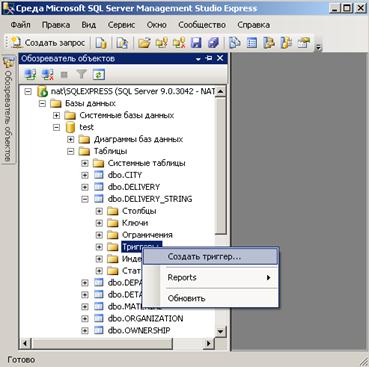Open the Сервис menu

tap(121, 25)
